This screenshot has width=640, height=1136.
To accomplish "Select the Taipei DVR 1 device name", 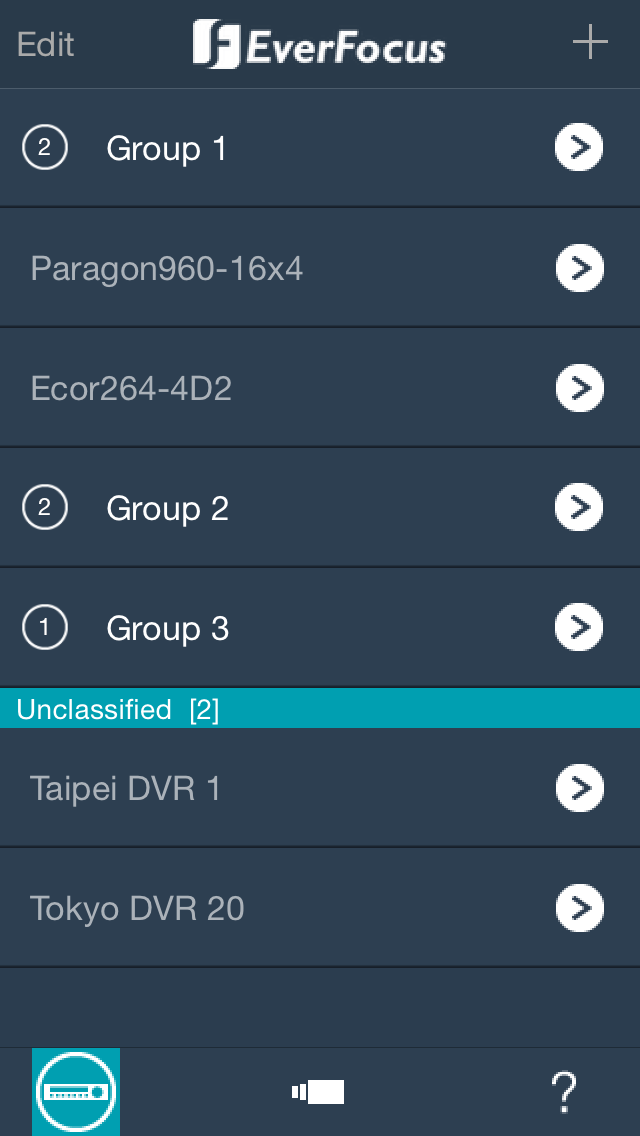I will coord(125,789).
